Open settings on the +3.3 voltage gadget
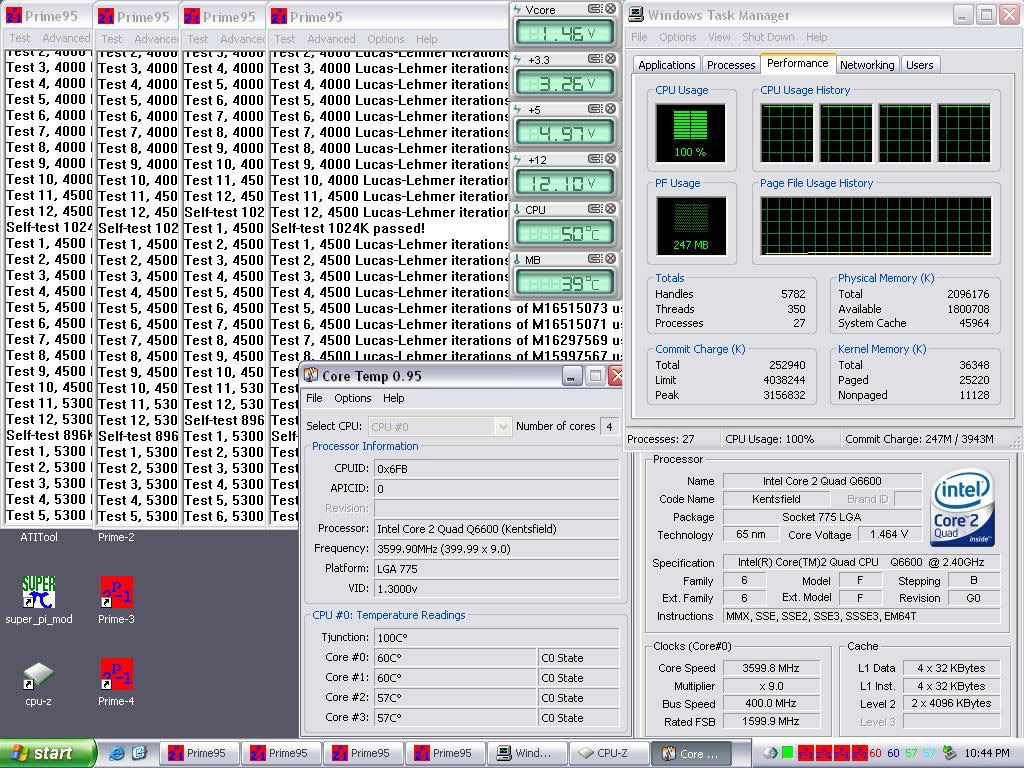Image resolution: width=1024 pixels, height=768 pixels. (x=594, y=59)
